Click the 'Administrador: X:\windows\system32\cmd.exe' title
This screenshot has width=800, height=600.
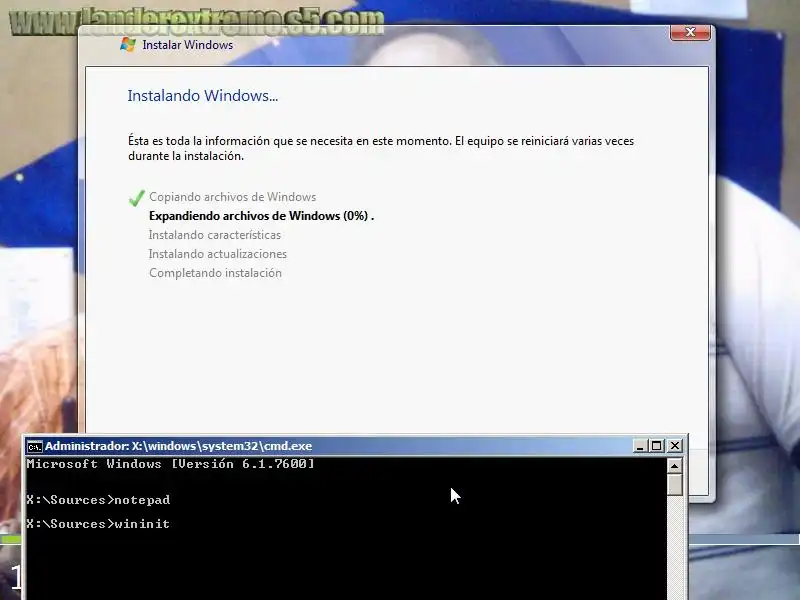coord(179,446)
